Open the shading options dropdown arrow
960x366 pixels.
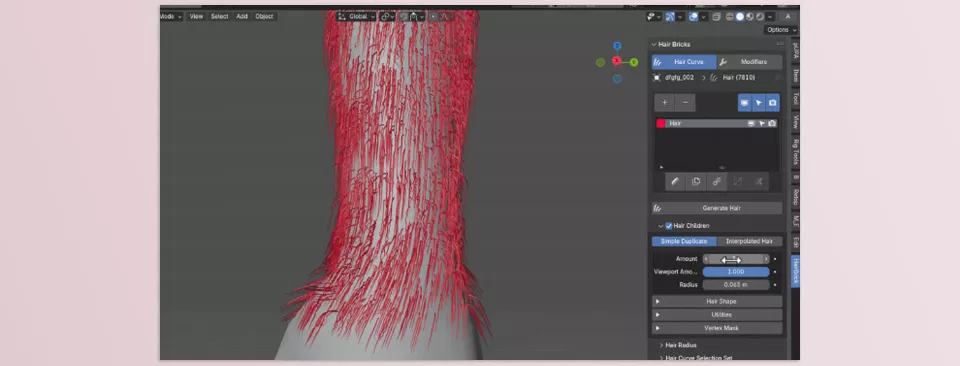[x=770, y=17]
